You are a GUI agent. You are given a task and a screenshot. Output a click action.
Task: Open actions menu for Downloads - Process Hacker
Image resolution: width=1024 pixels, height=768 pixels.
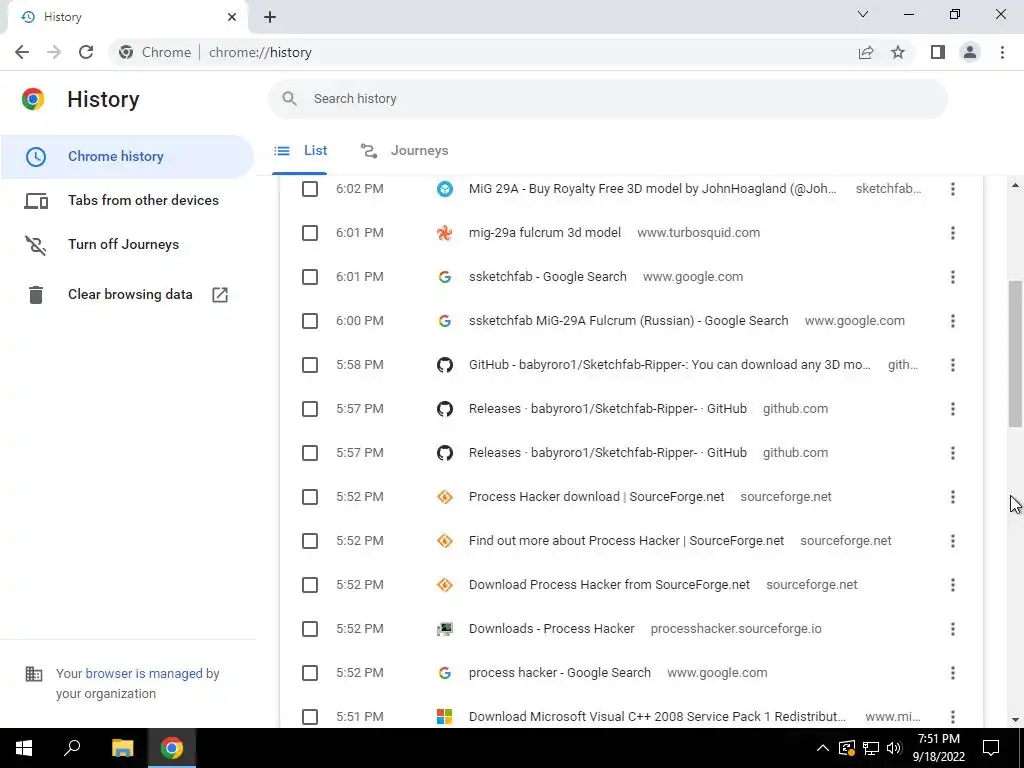click(952, 629)
